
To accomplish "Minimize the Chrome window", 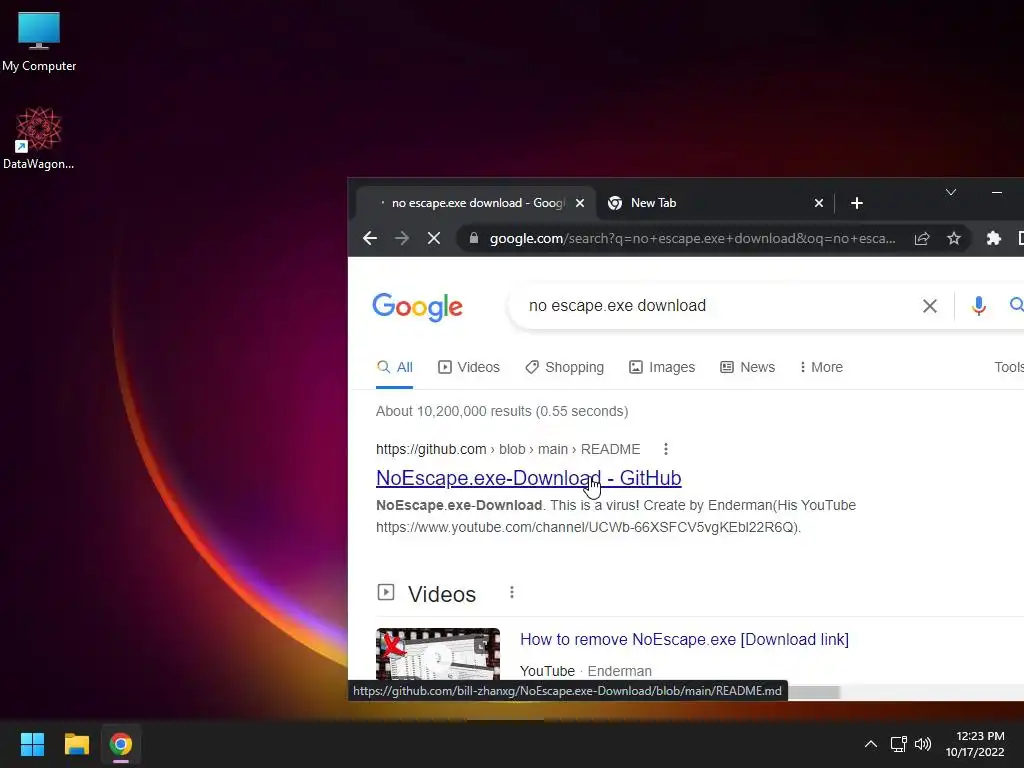I will coord(997,192).
